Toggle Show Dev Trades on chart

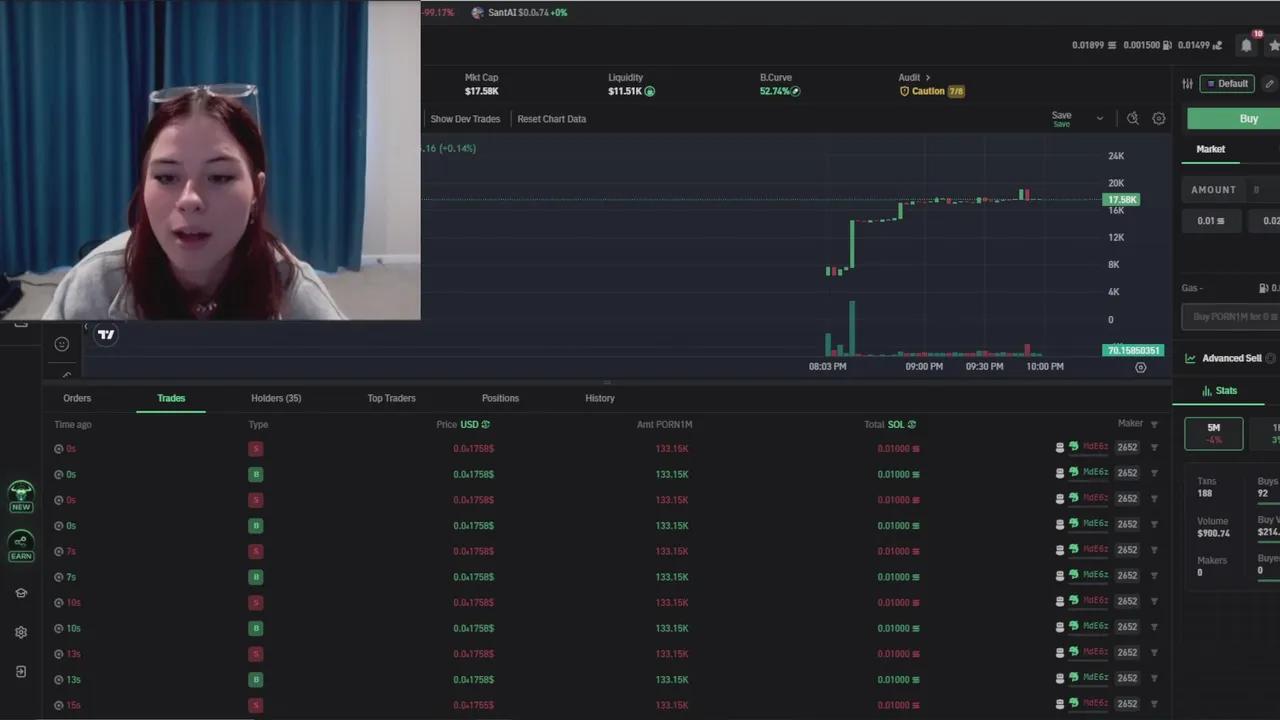[465, 119]
